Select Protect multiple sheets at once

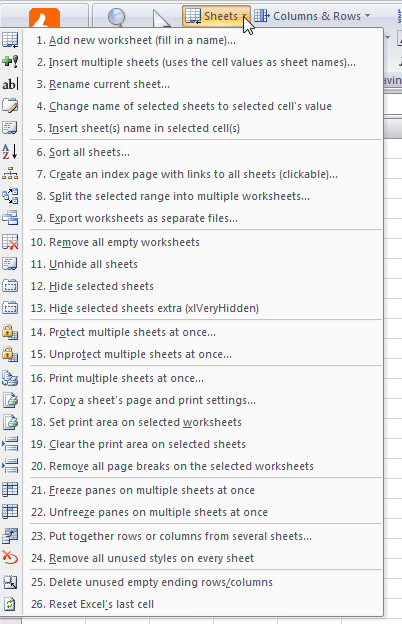(x=203, y=332)
